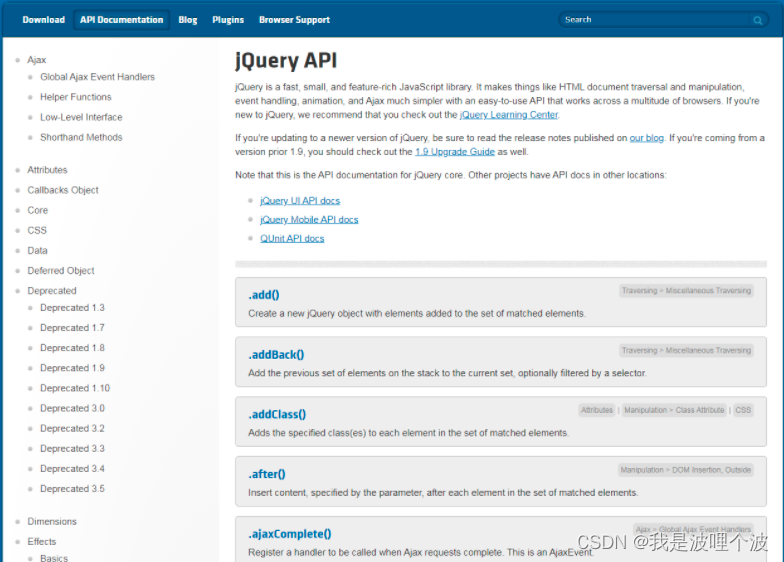Open the Download menu item
The image size is (784, 562).
44,20
